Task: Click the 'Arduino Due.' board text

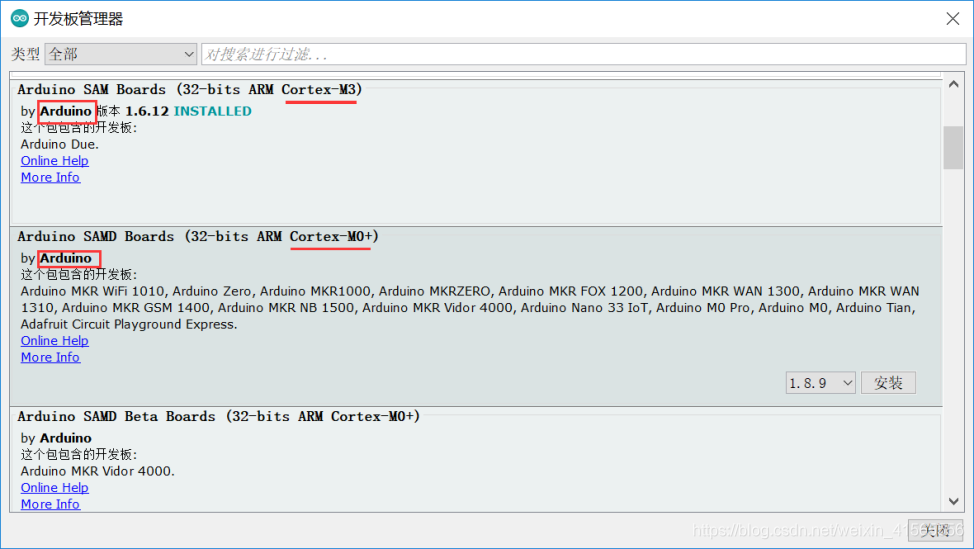Action: pos(60,144)
